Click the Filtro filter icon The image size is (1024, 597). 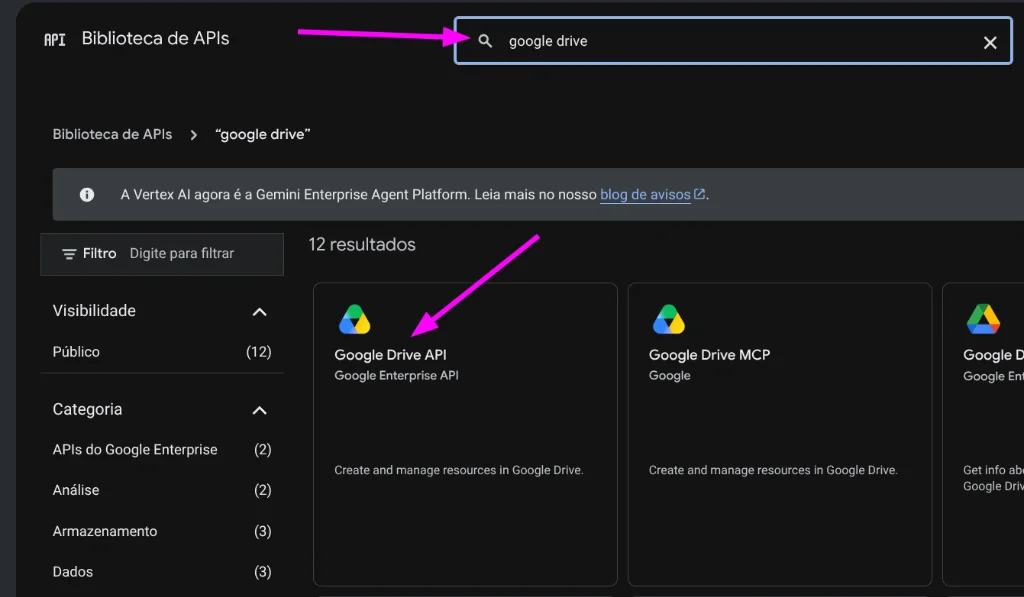click(x=69, y=254)
